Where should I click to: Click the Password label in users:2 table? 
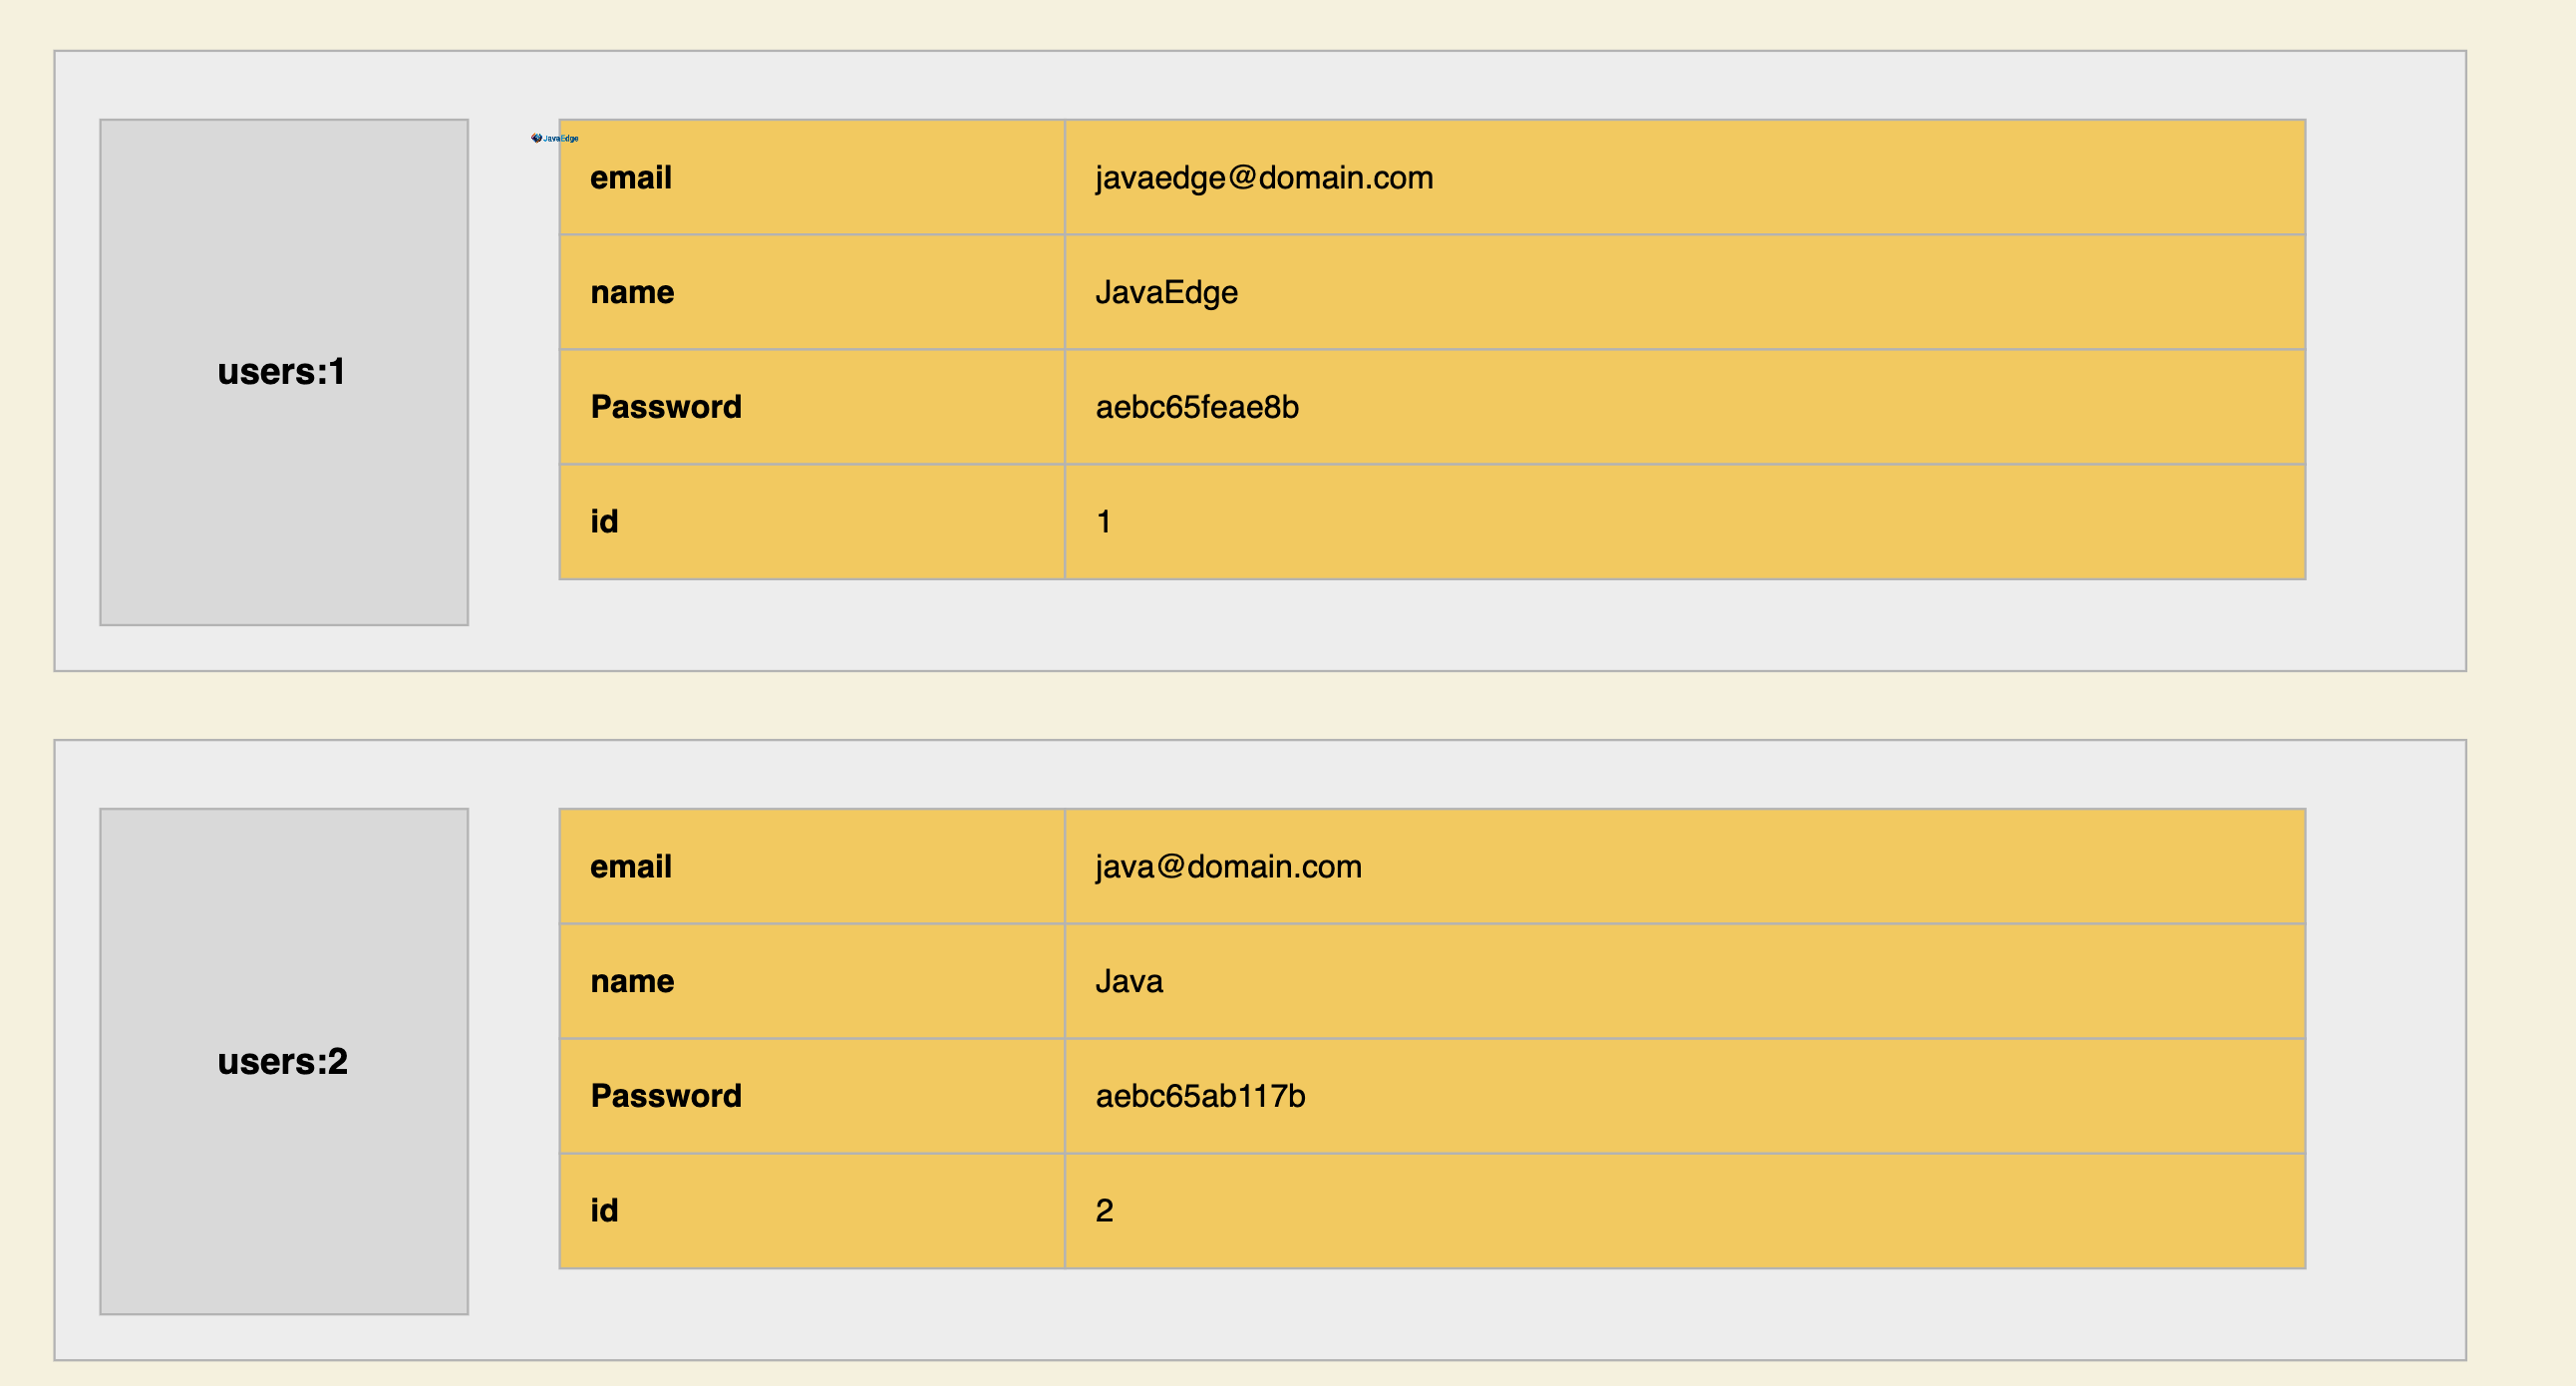click(666, 1096)
